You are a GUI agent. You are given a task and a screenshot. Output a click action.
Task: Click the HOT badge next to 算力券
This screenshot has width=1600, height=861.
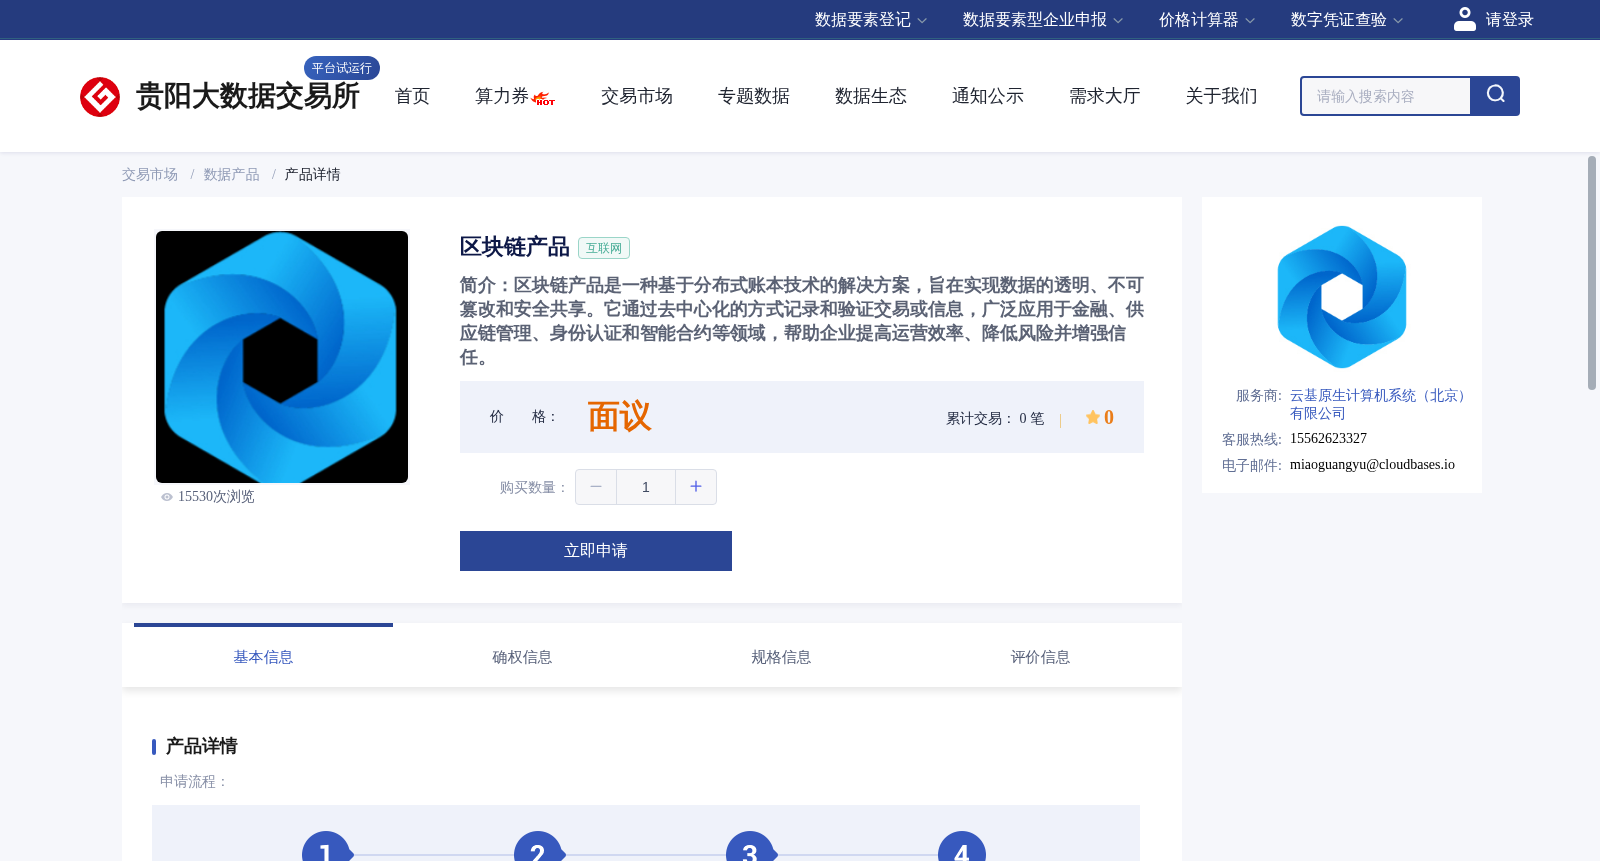click(544, 99)
